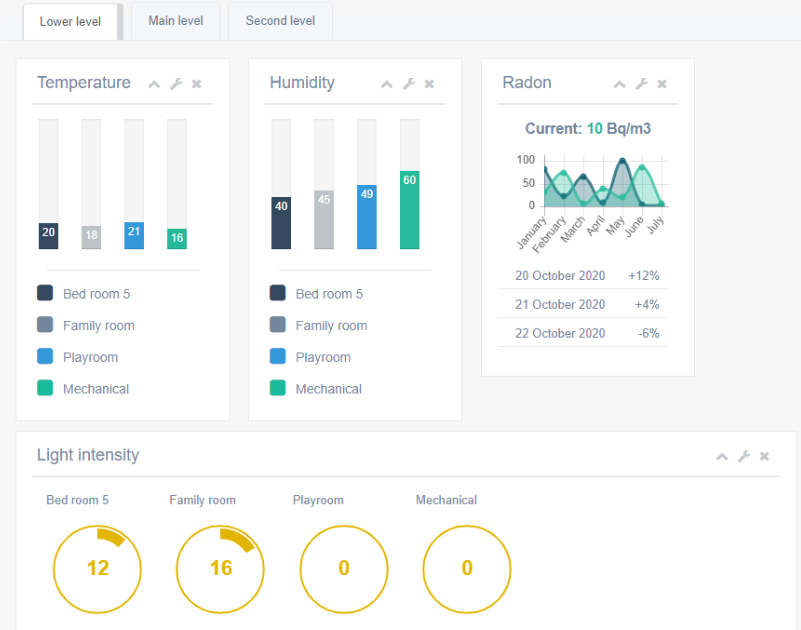This screenshot has width=801, height=630.
Task: Click the Bed room 5 swatch in Temperature legend
Action: click(45, 293)
